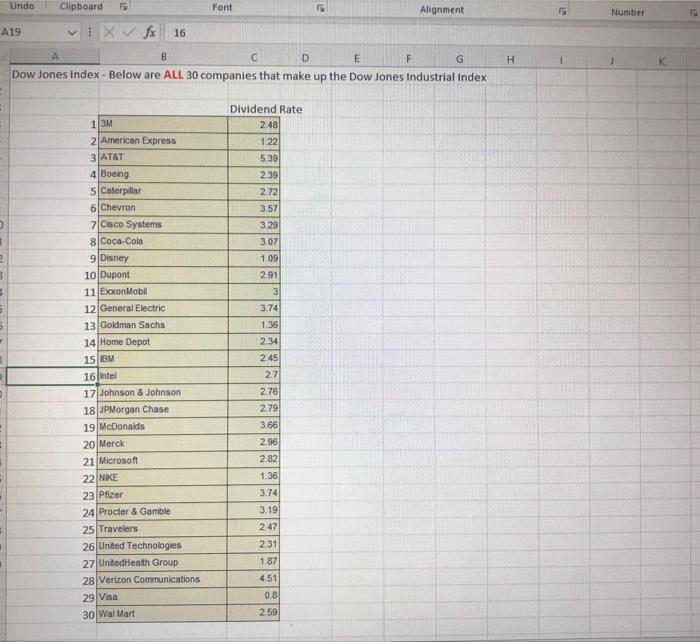This screenshot has height=642, width=700.
Task: Select the General Electric cell
Action: coord(163,308)
